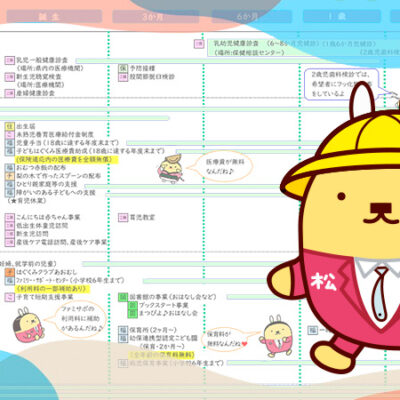The height and width of the screenshot is (400, 400).
Task: Click the 住 icon beside 出生届
Action: click(x=10, y=126)
